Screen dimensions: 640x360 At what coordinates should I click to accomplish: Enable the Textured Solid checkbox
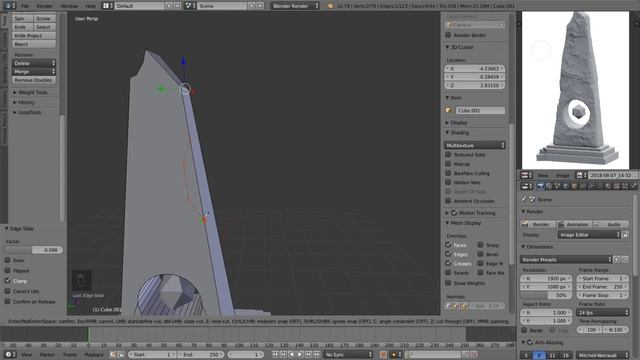point(448,154)
